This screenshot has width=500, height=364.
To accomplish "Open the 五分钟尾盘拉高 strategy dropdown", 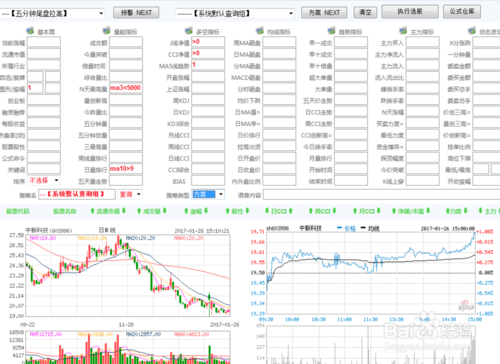I will click(x=101, y=13).
